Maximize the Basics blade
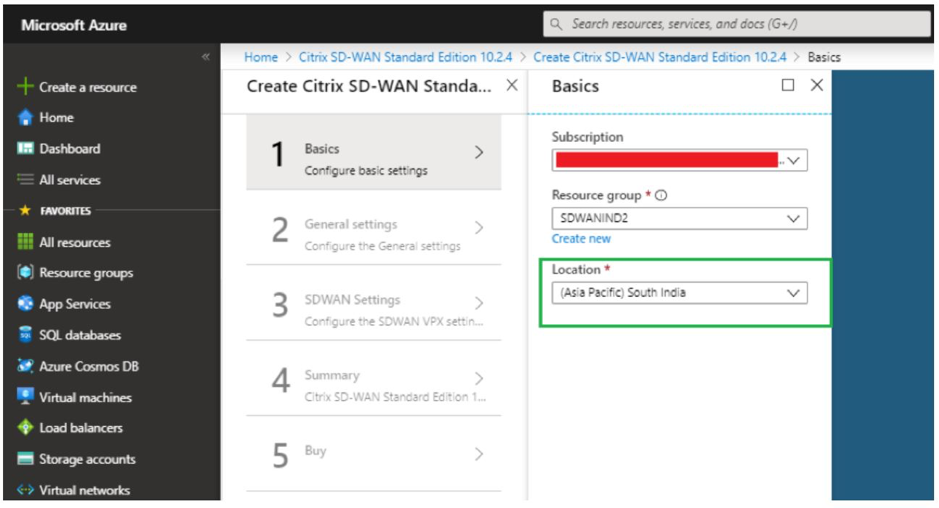The height and width of the screenshot is (508, 939). 788,85
